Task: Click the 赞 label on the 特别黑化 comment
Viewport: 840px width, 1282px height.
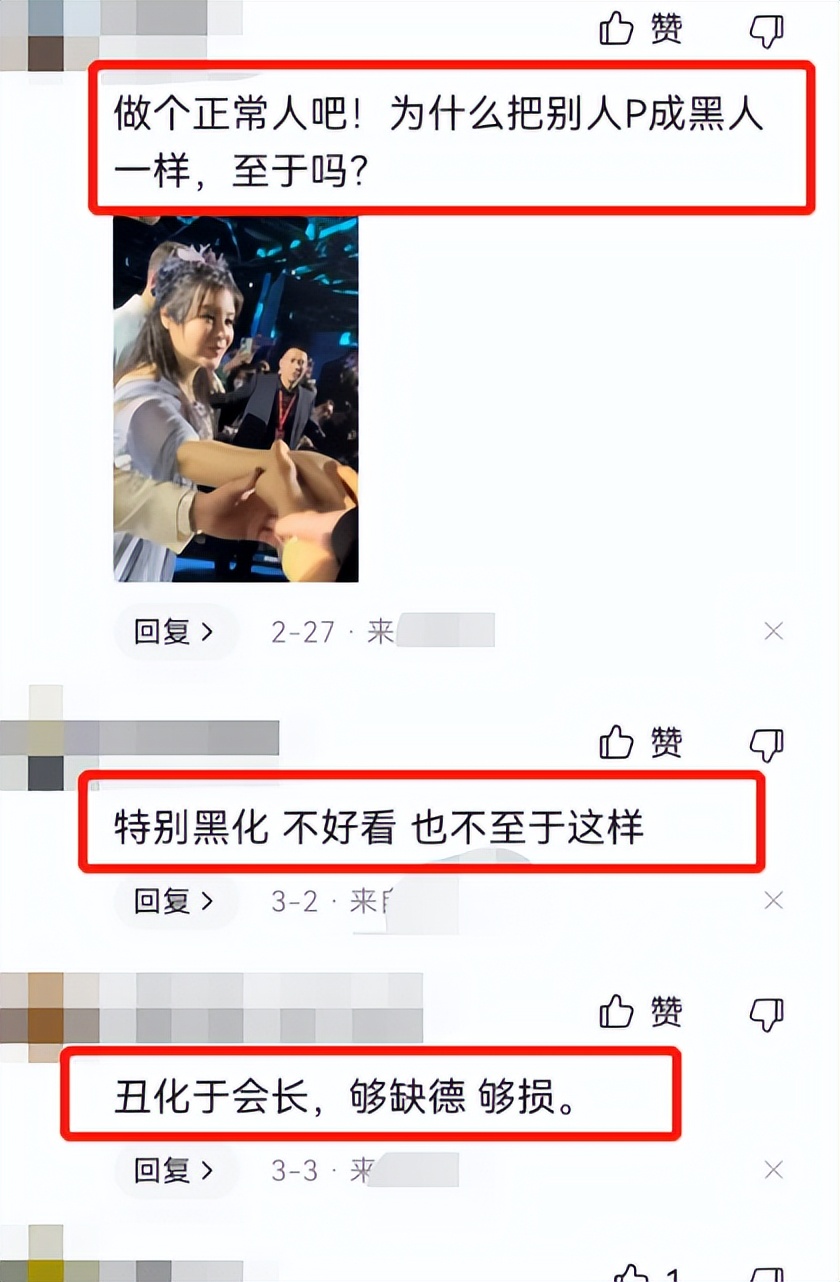Action: pyautogui.click(x=667, y=742)
